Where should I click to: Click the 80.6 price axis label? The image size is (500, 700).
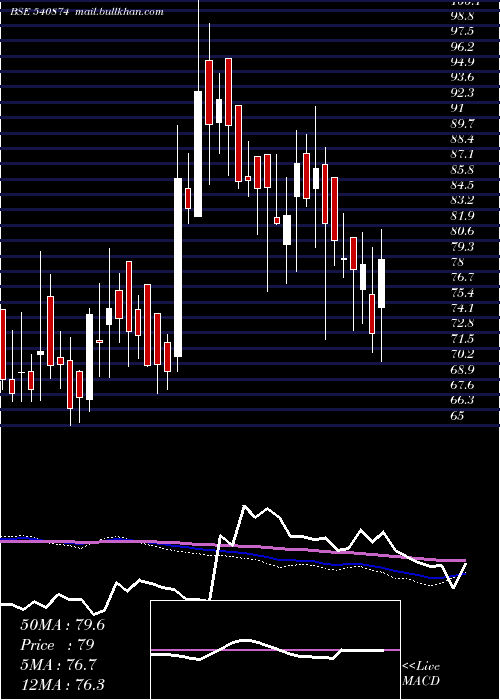tap(462, 231)
